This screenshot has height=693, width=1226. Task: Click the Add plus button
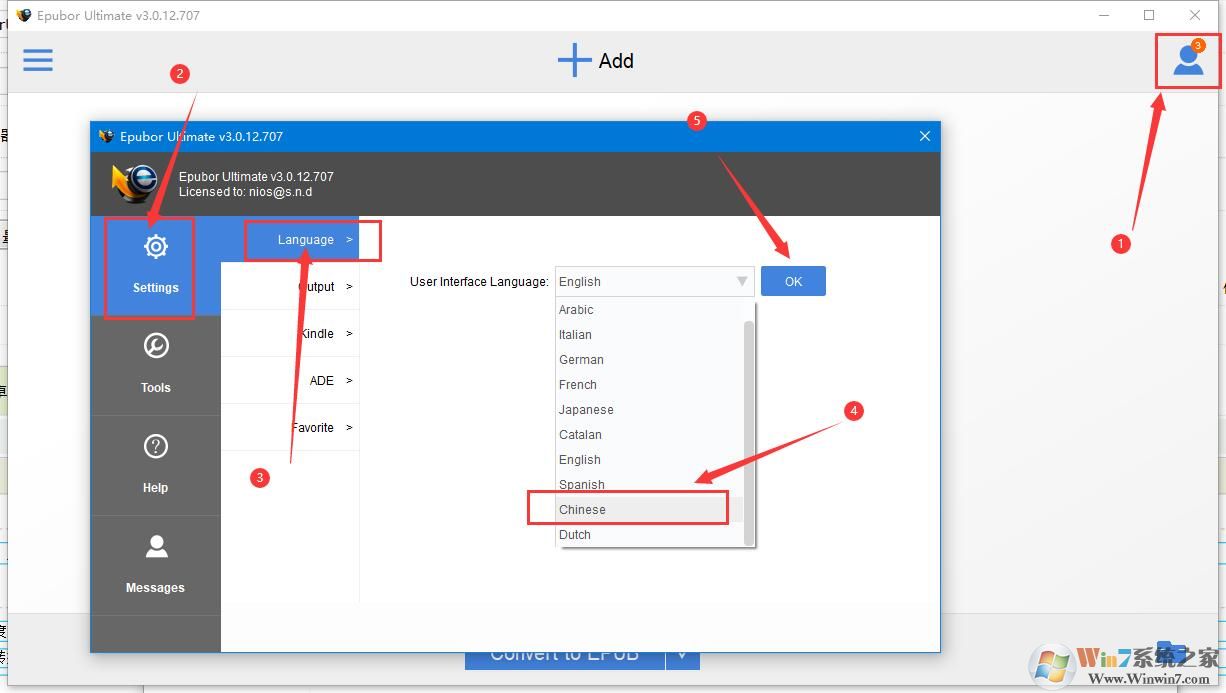click(x=596, y=60)
